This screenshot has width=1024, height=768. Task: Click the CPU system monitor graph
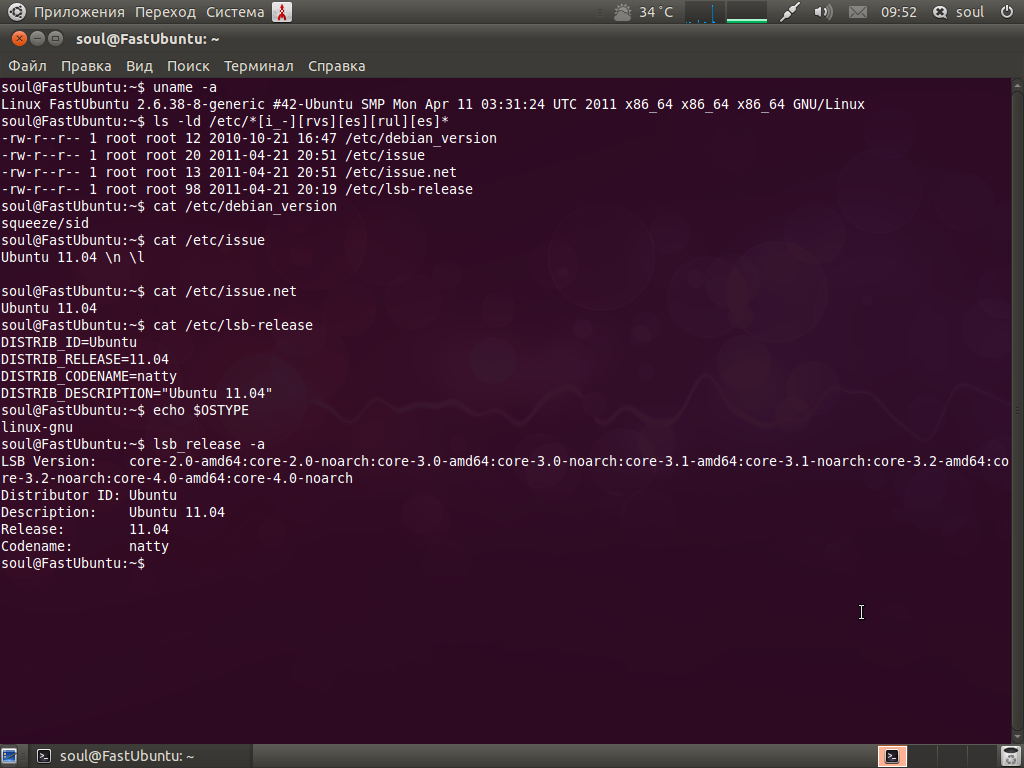point(704,12)
